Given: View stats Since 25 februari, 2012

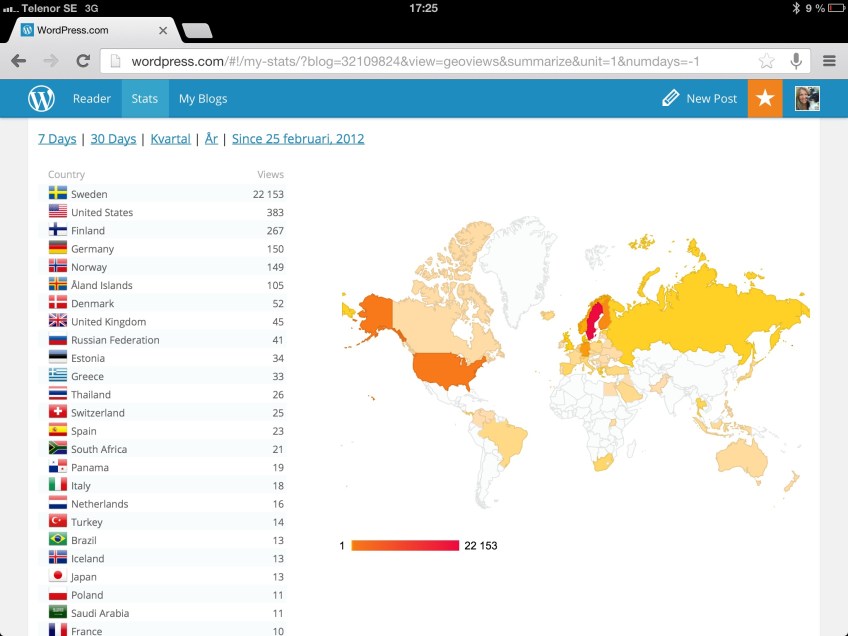Looking at the screenshot, I should [x=298, y=139].
